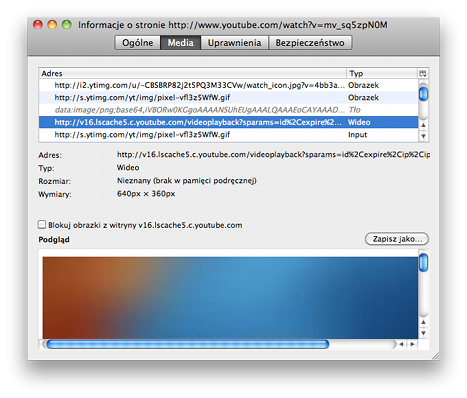
Task: Click the preview scroll right arrow
Action: click(412, 344)
